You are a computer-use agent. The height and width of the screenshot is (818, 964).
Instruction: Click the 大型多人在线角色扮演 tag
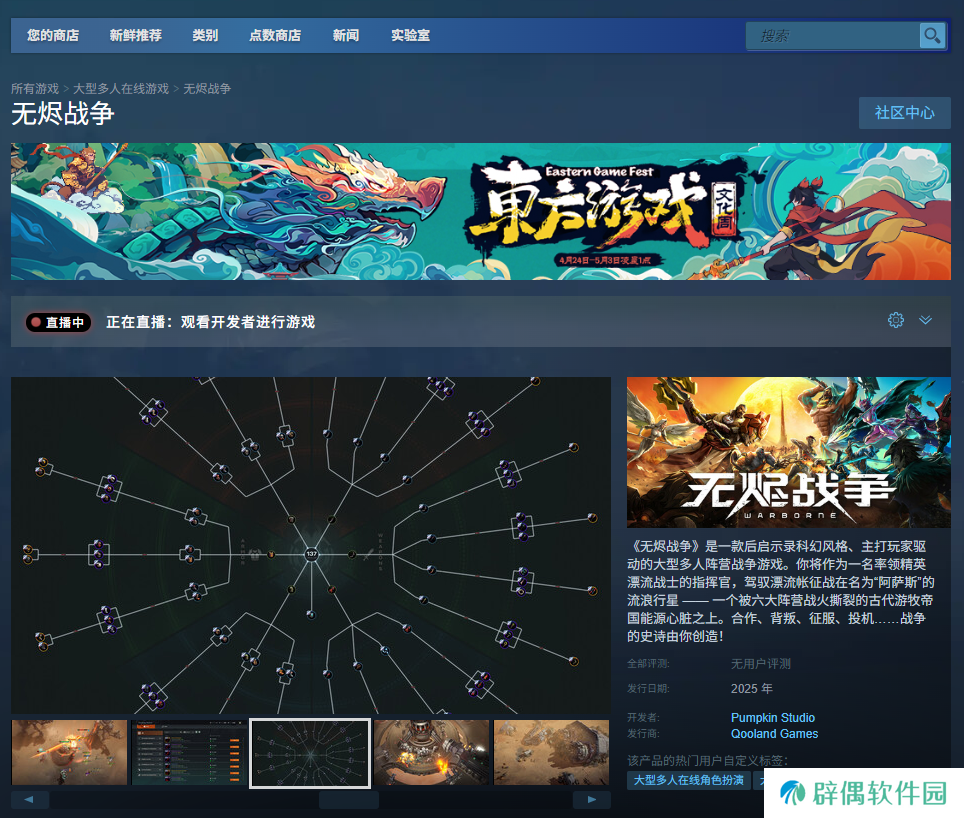[689, 780]
